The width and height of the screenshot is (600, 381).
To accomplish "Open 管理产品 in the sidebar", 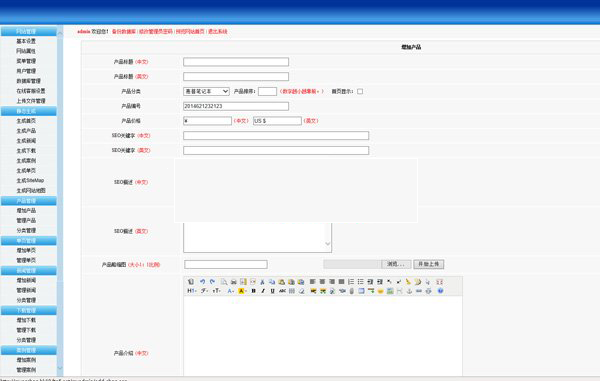I will (x=26, y=220).
